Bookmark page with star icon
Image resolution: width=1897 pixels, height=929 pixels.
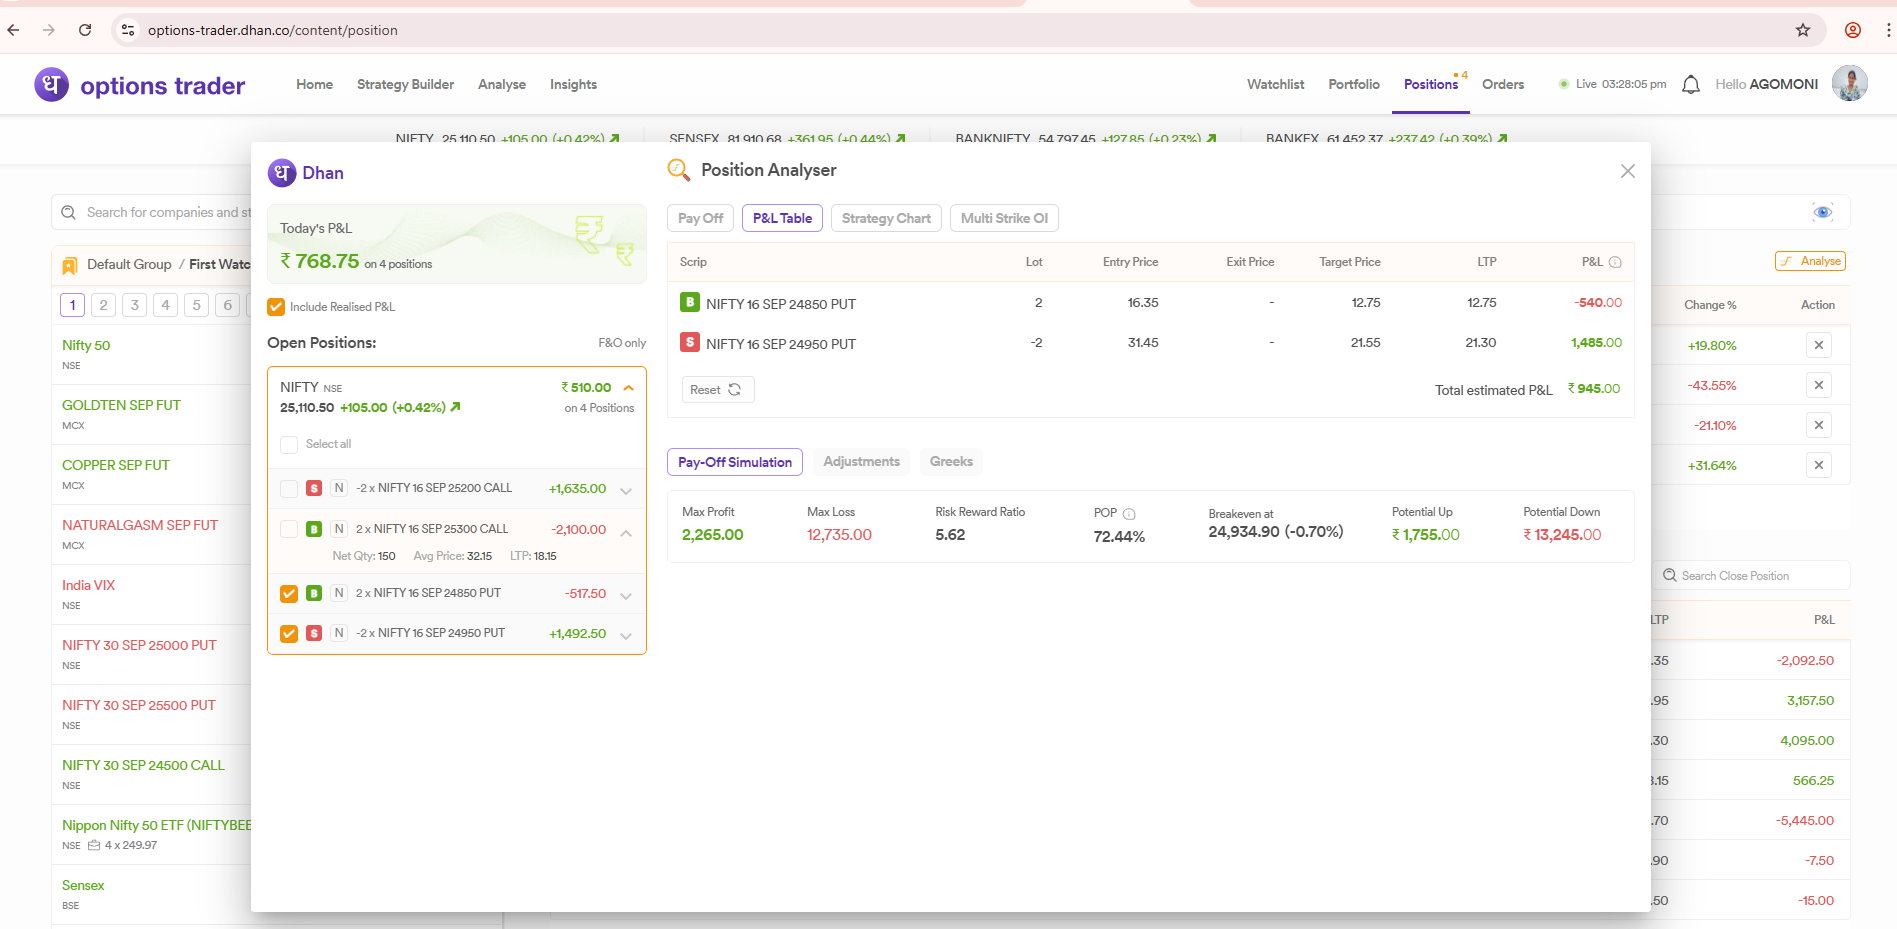[x=1802, y=30]
